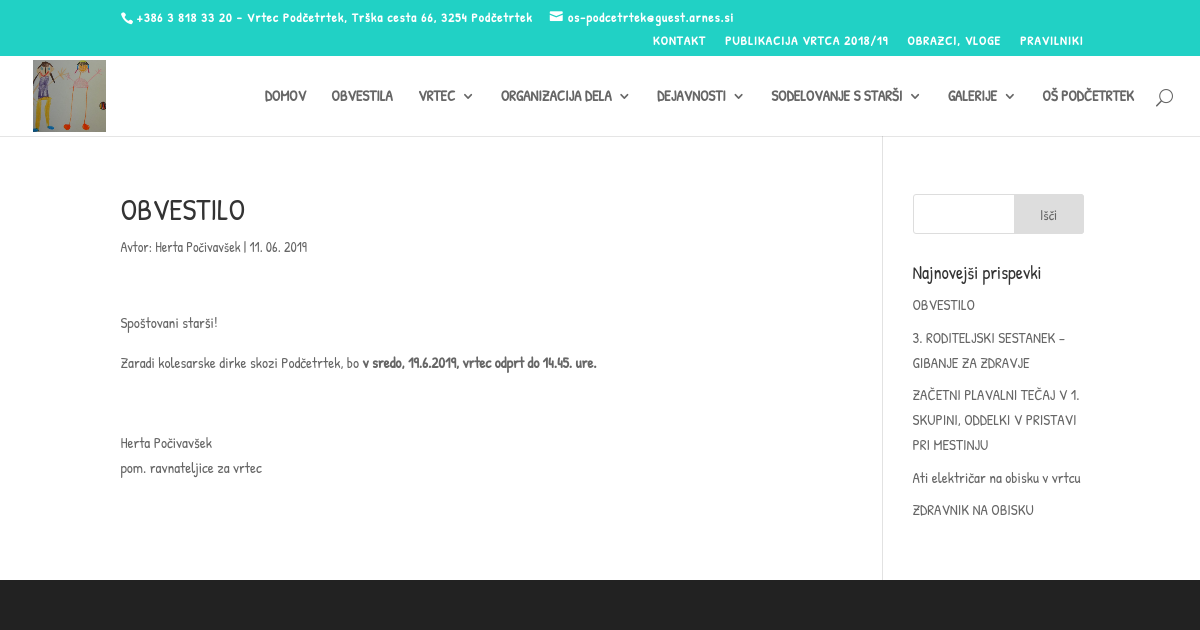Screen dimensions: 1200x630
Task: Click the phone icon in top bar
Action: point(127,18)
